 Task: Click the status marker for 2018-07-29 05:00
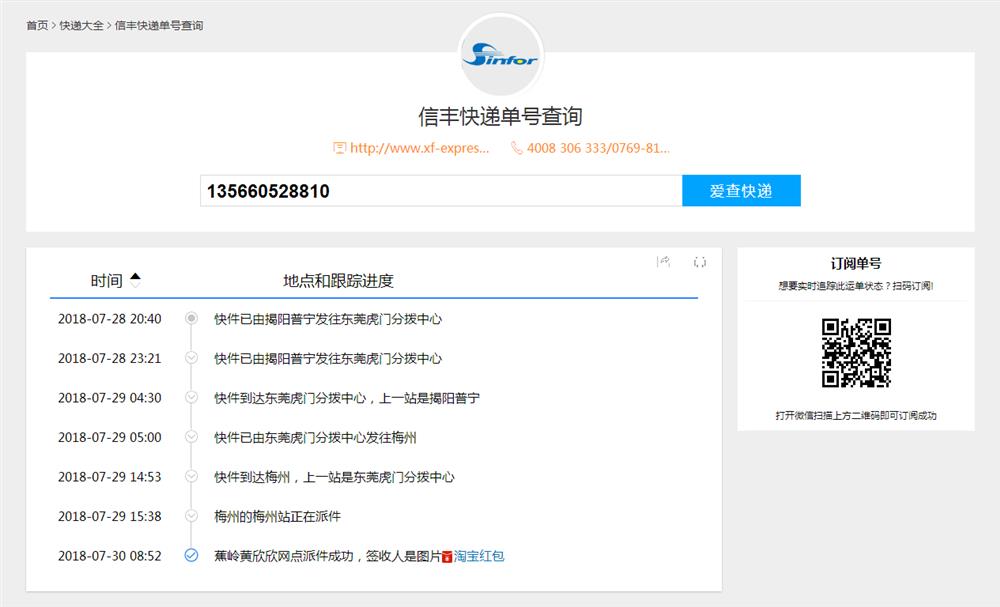tap(191, 437)
